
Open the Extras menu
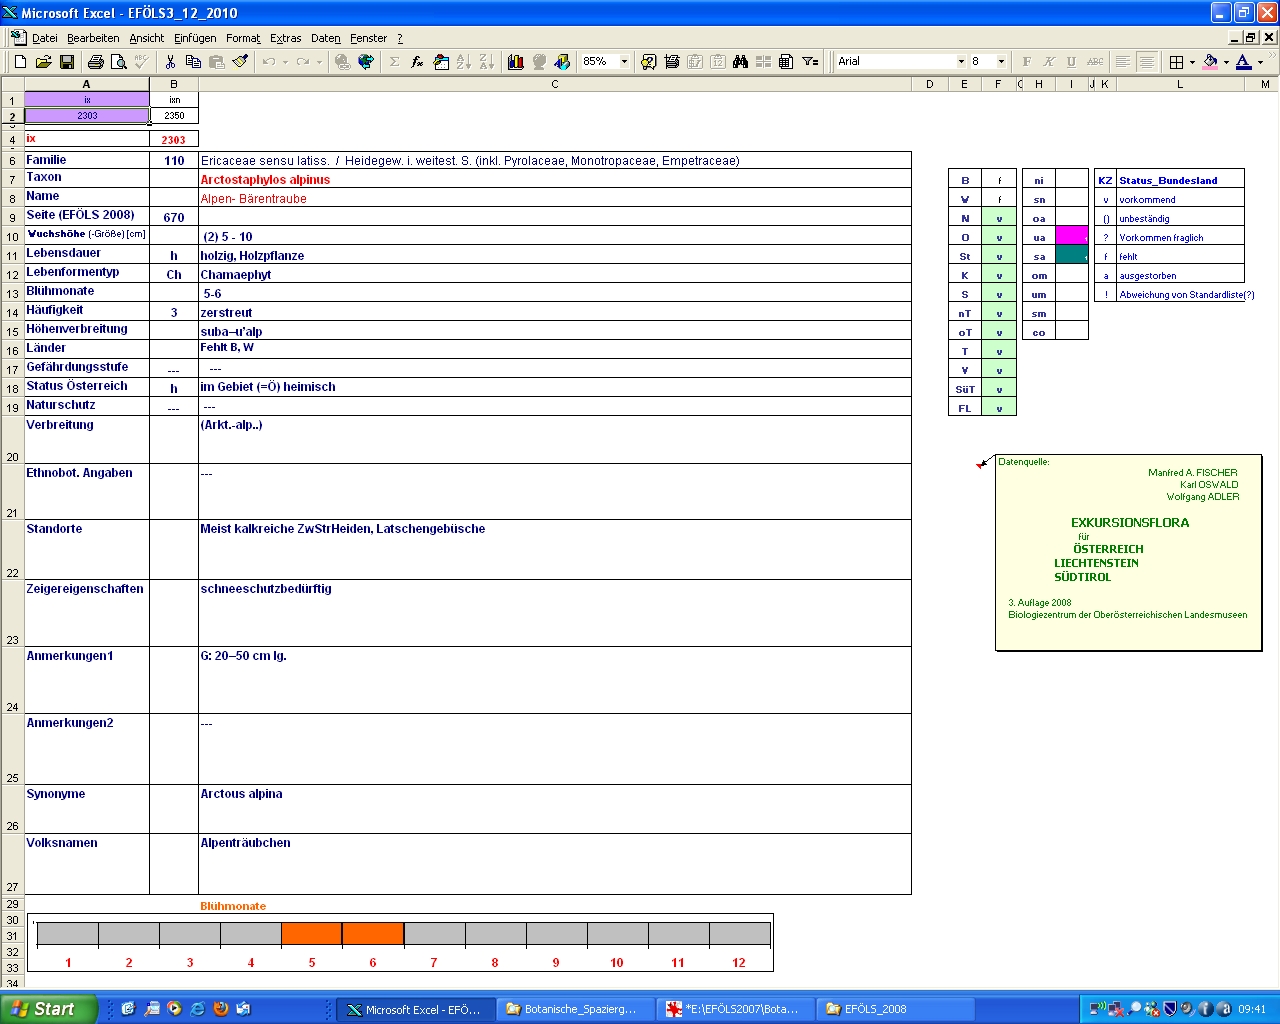(x=285, y=38)
